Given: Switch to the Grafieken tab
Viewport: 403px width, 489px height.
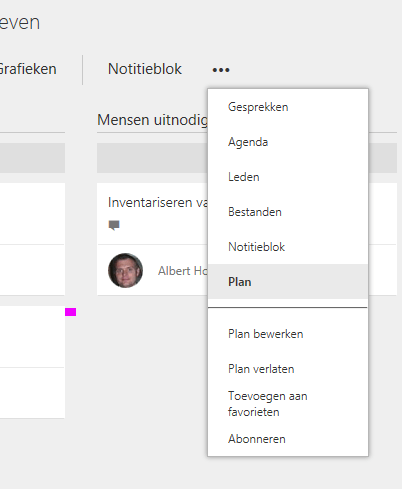Looking at the screenshot, I should pos(28,69).
